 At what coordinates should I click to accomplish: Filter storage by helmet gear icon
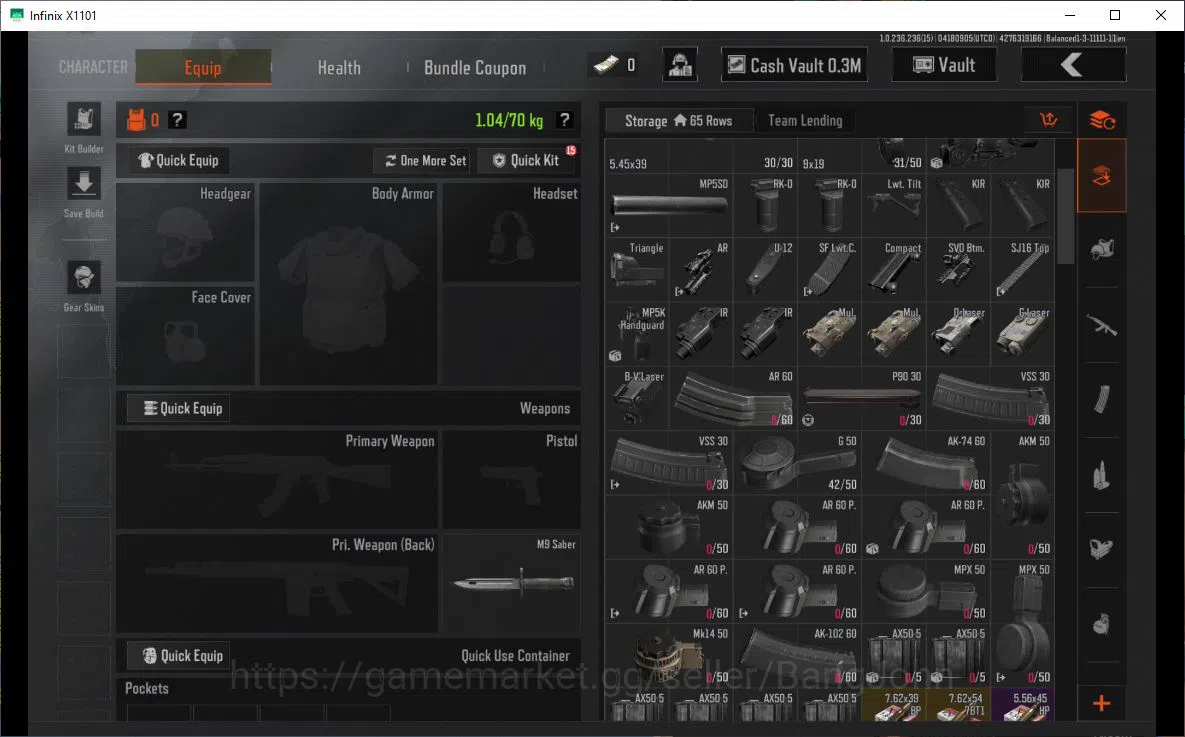(1102, 249)
